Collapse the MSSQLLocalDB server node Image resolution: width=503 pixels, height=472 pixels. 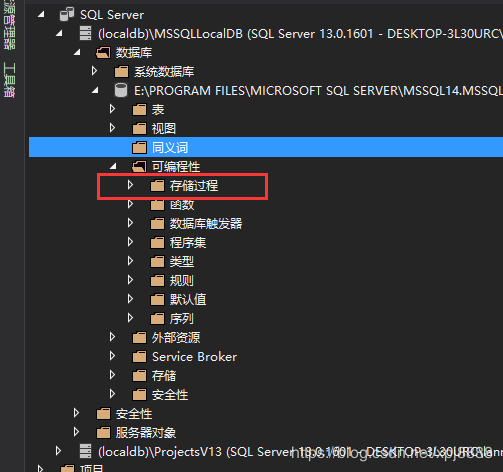coord(59,33)
